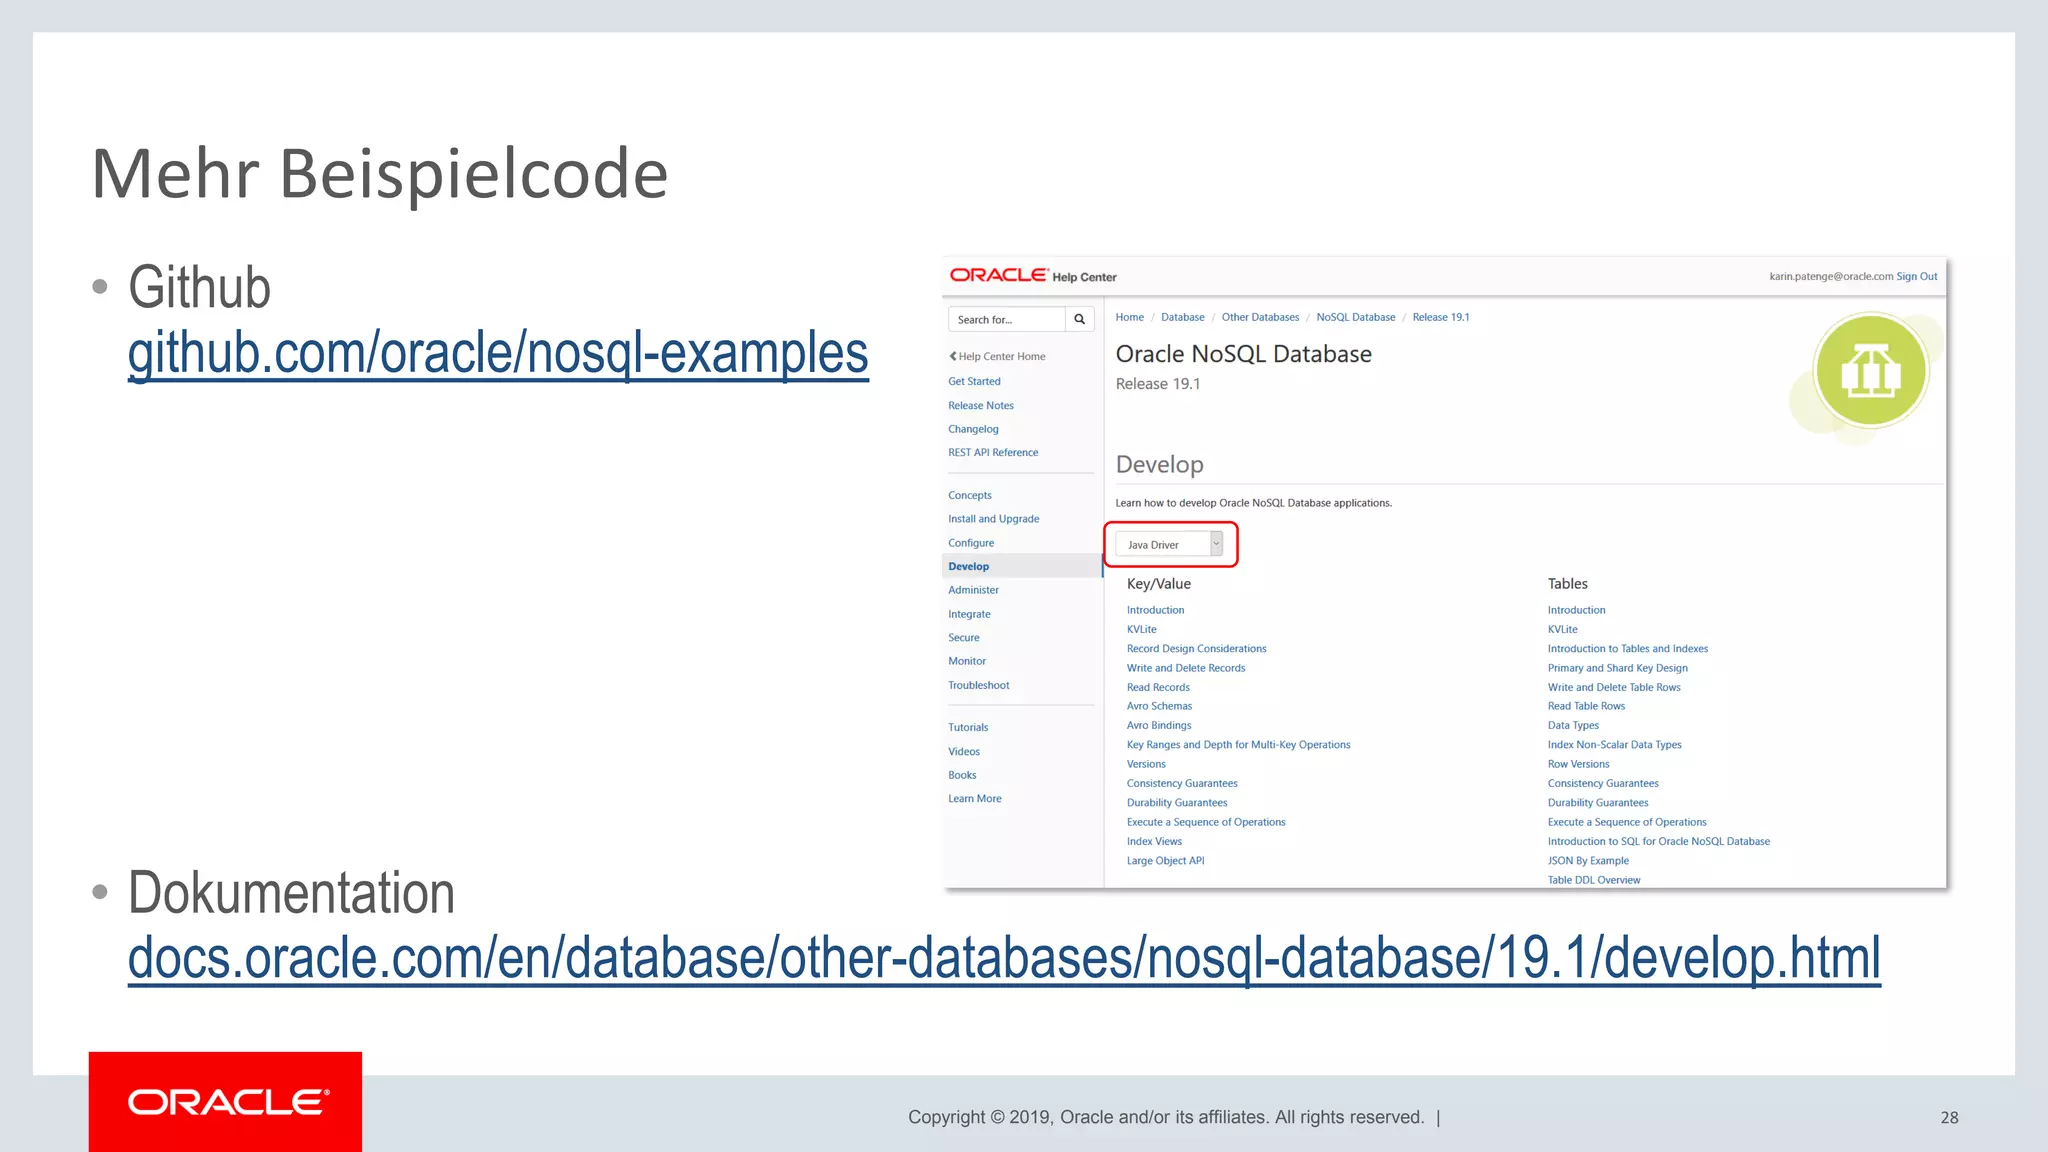Viewport: 2048px width, 1152px height.
Task: Open Key/Value KVLite link
Action: pyautogui.click(x=1142, y=629)
